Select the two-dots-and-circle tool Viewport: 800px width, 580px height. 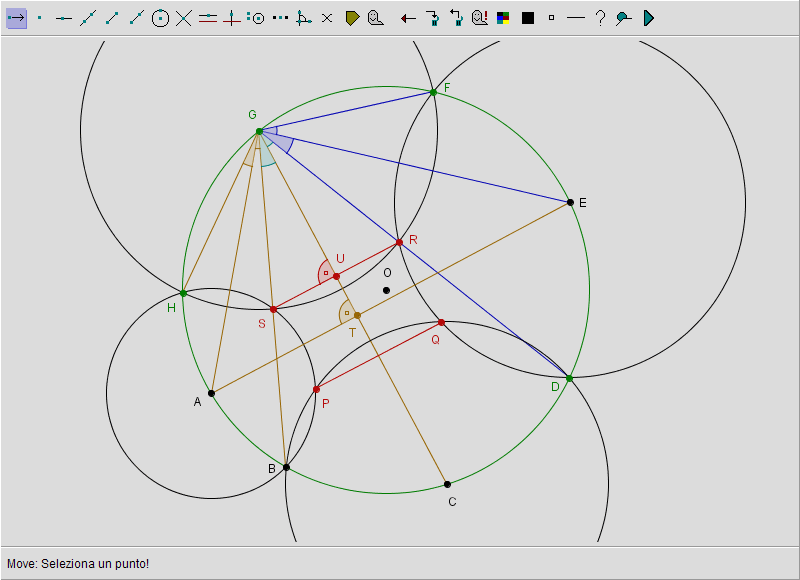coord(256,18)
